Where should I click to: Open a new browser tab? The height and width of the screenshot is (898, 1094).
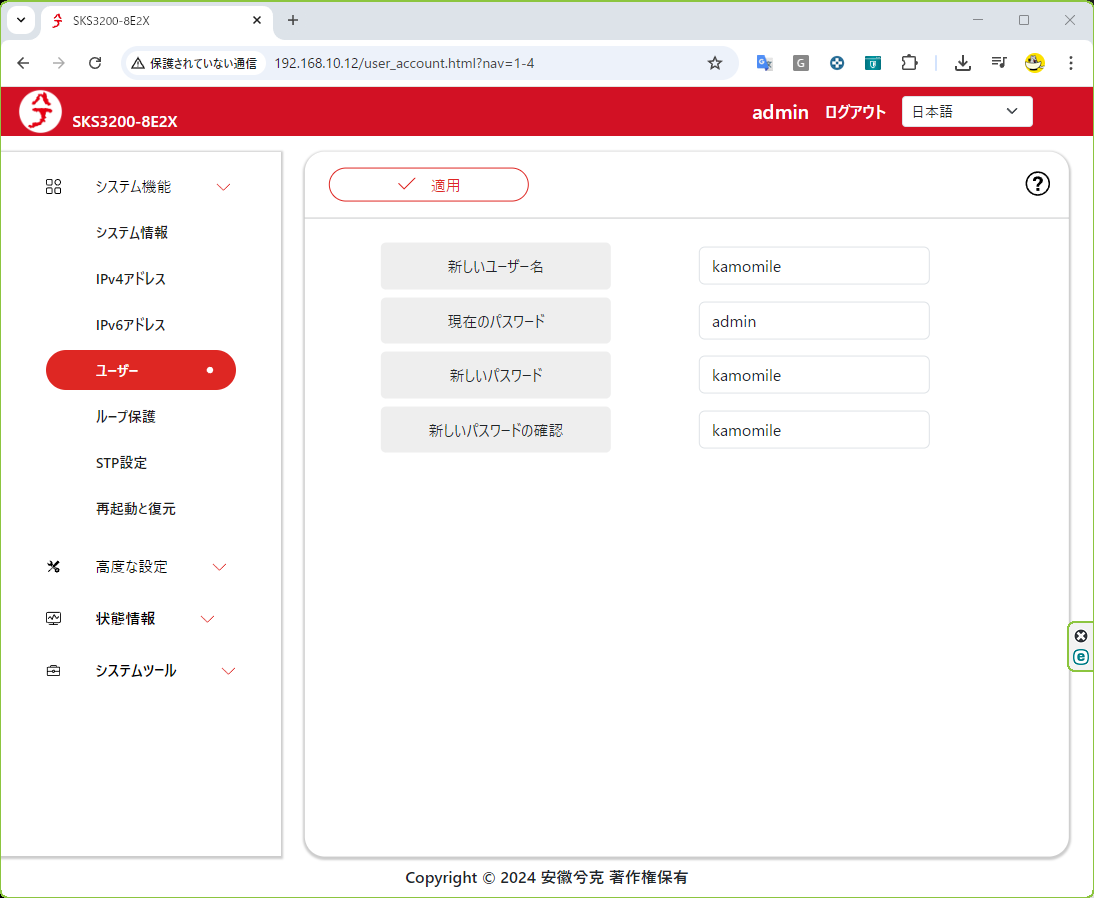(x=293, y=20)
